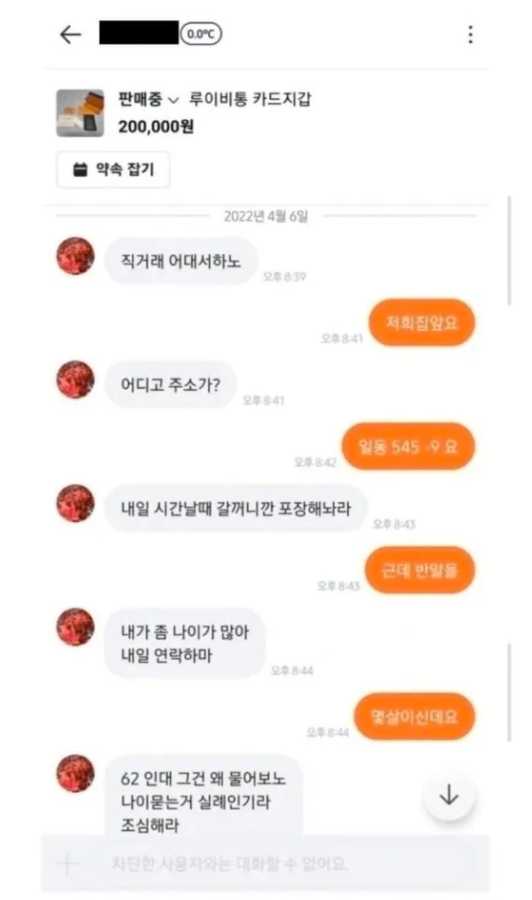Select the orange 저희집앞요 message bubble
Screen dimensions: 532x900
[x=422, y=323]
